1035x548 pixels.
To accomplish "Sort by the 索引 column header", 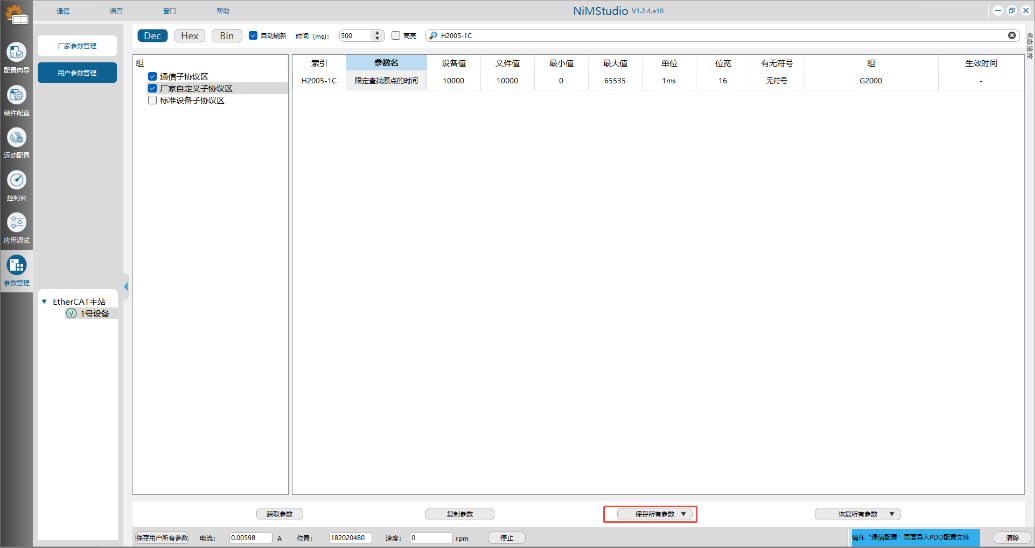I will (319, 63).
